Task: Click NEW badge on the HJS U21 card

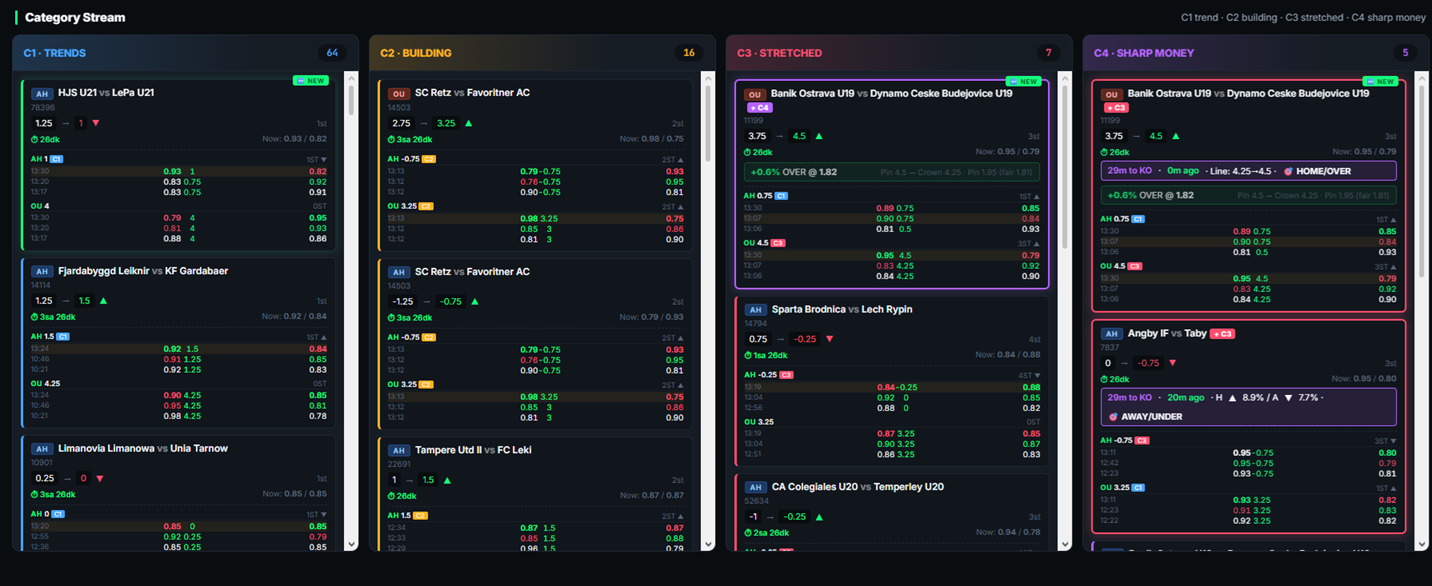Action: (x=311, y=81)
